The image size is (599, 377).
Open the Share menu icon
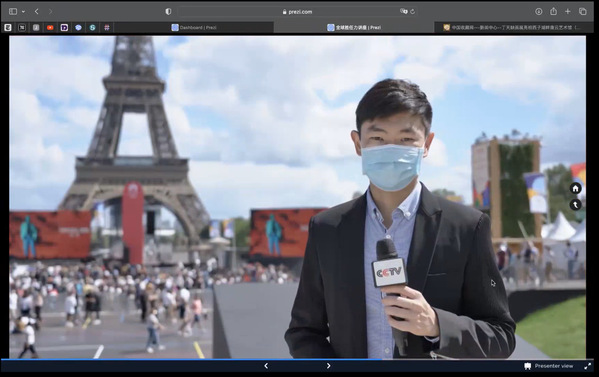(x=553, y=11)
